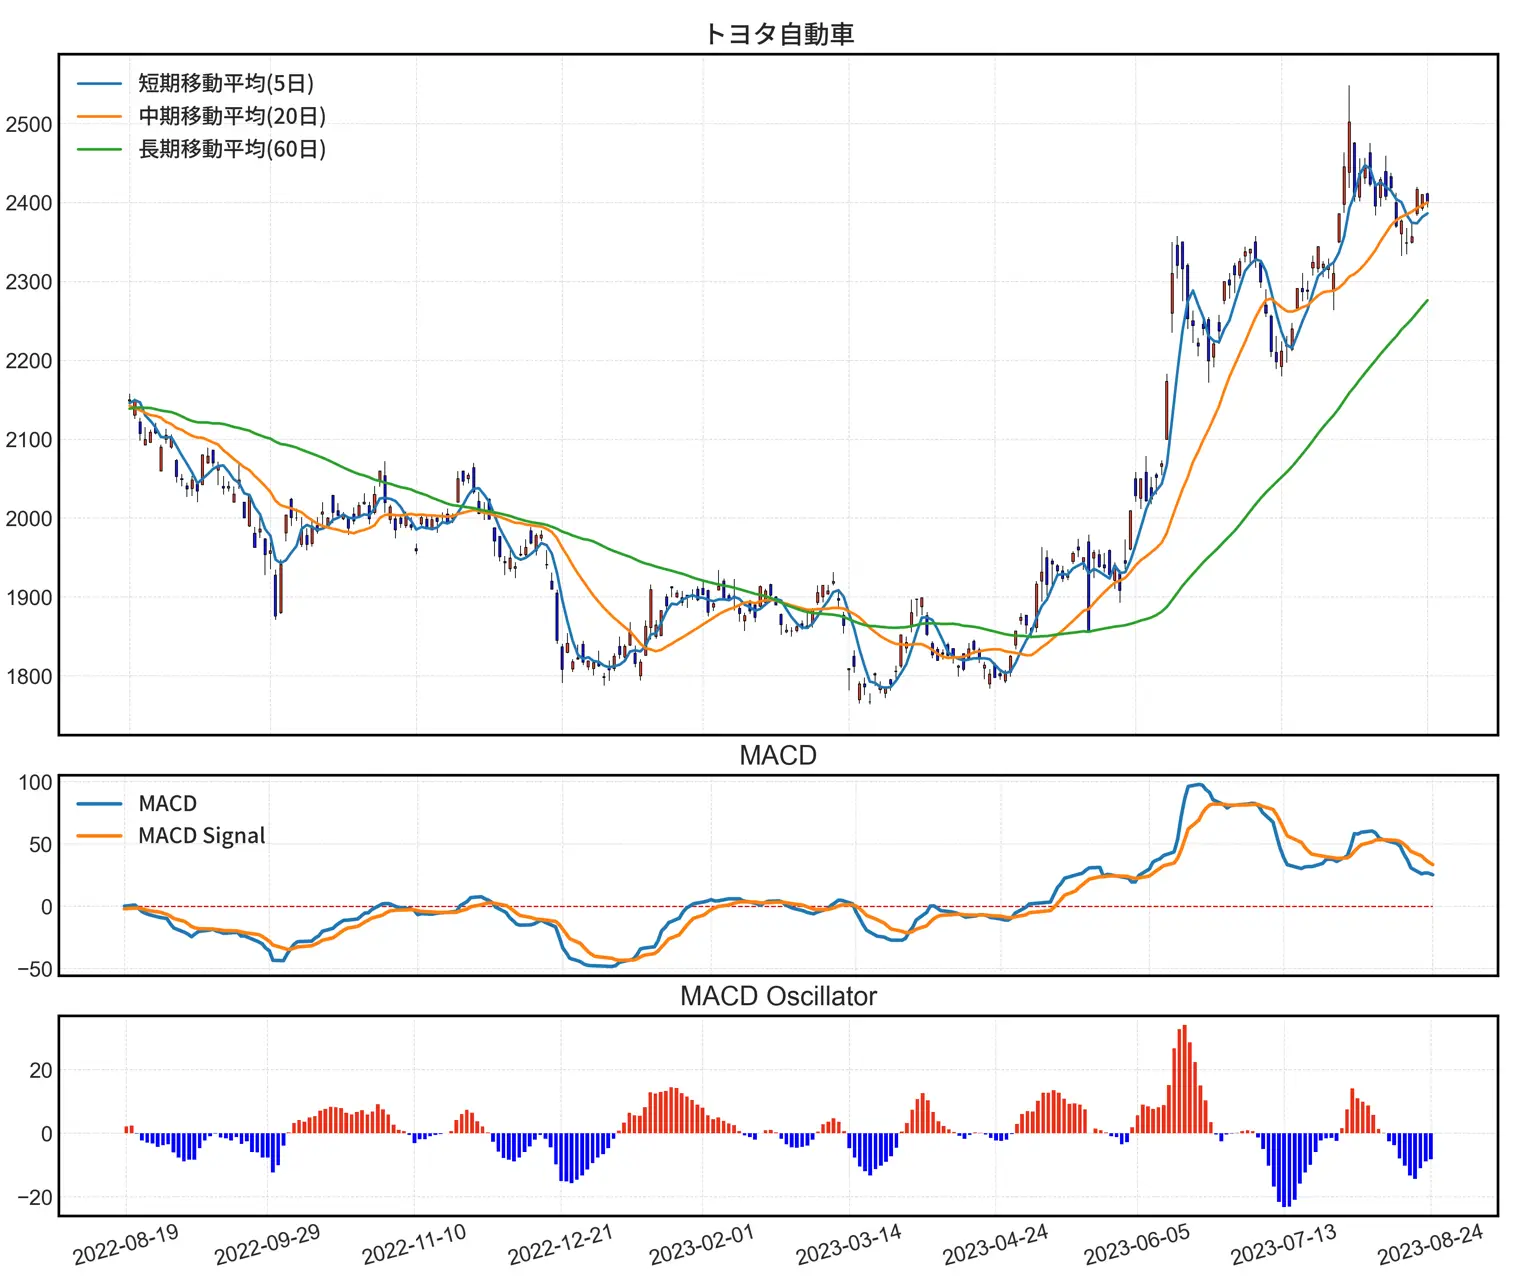1536x1280 pixels.
Task: Select the MACD Signal legend label
Action: pyautogui.click(x=201, y=836)
